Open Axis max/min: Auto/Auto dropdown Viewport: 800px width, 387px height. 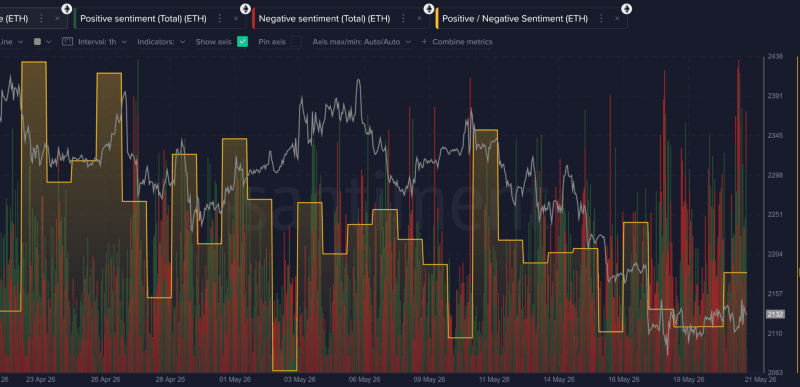coord(362,42)
